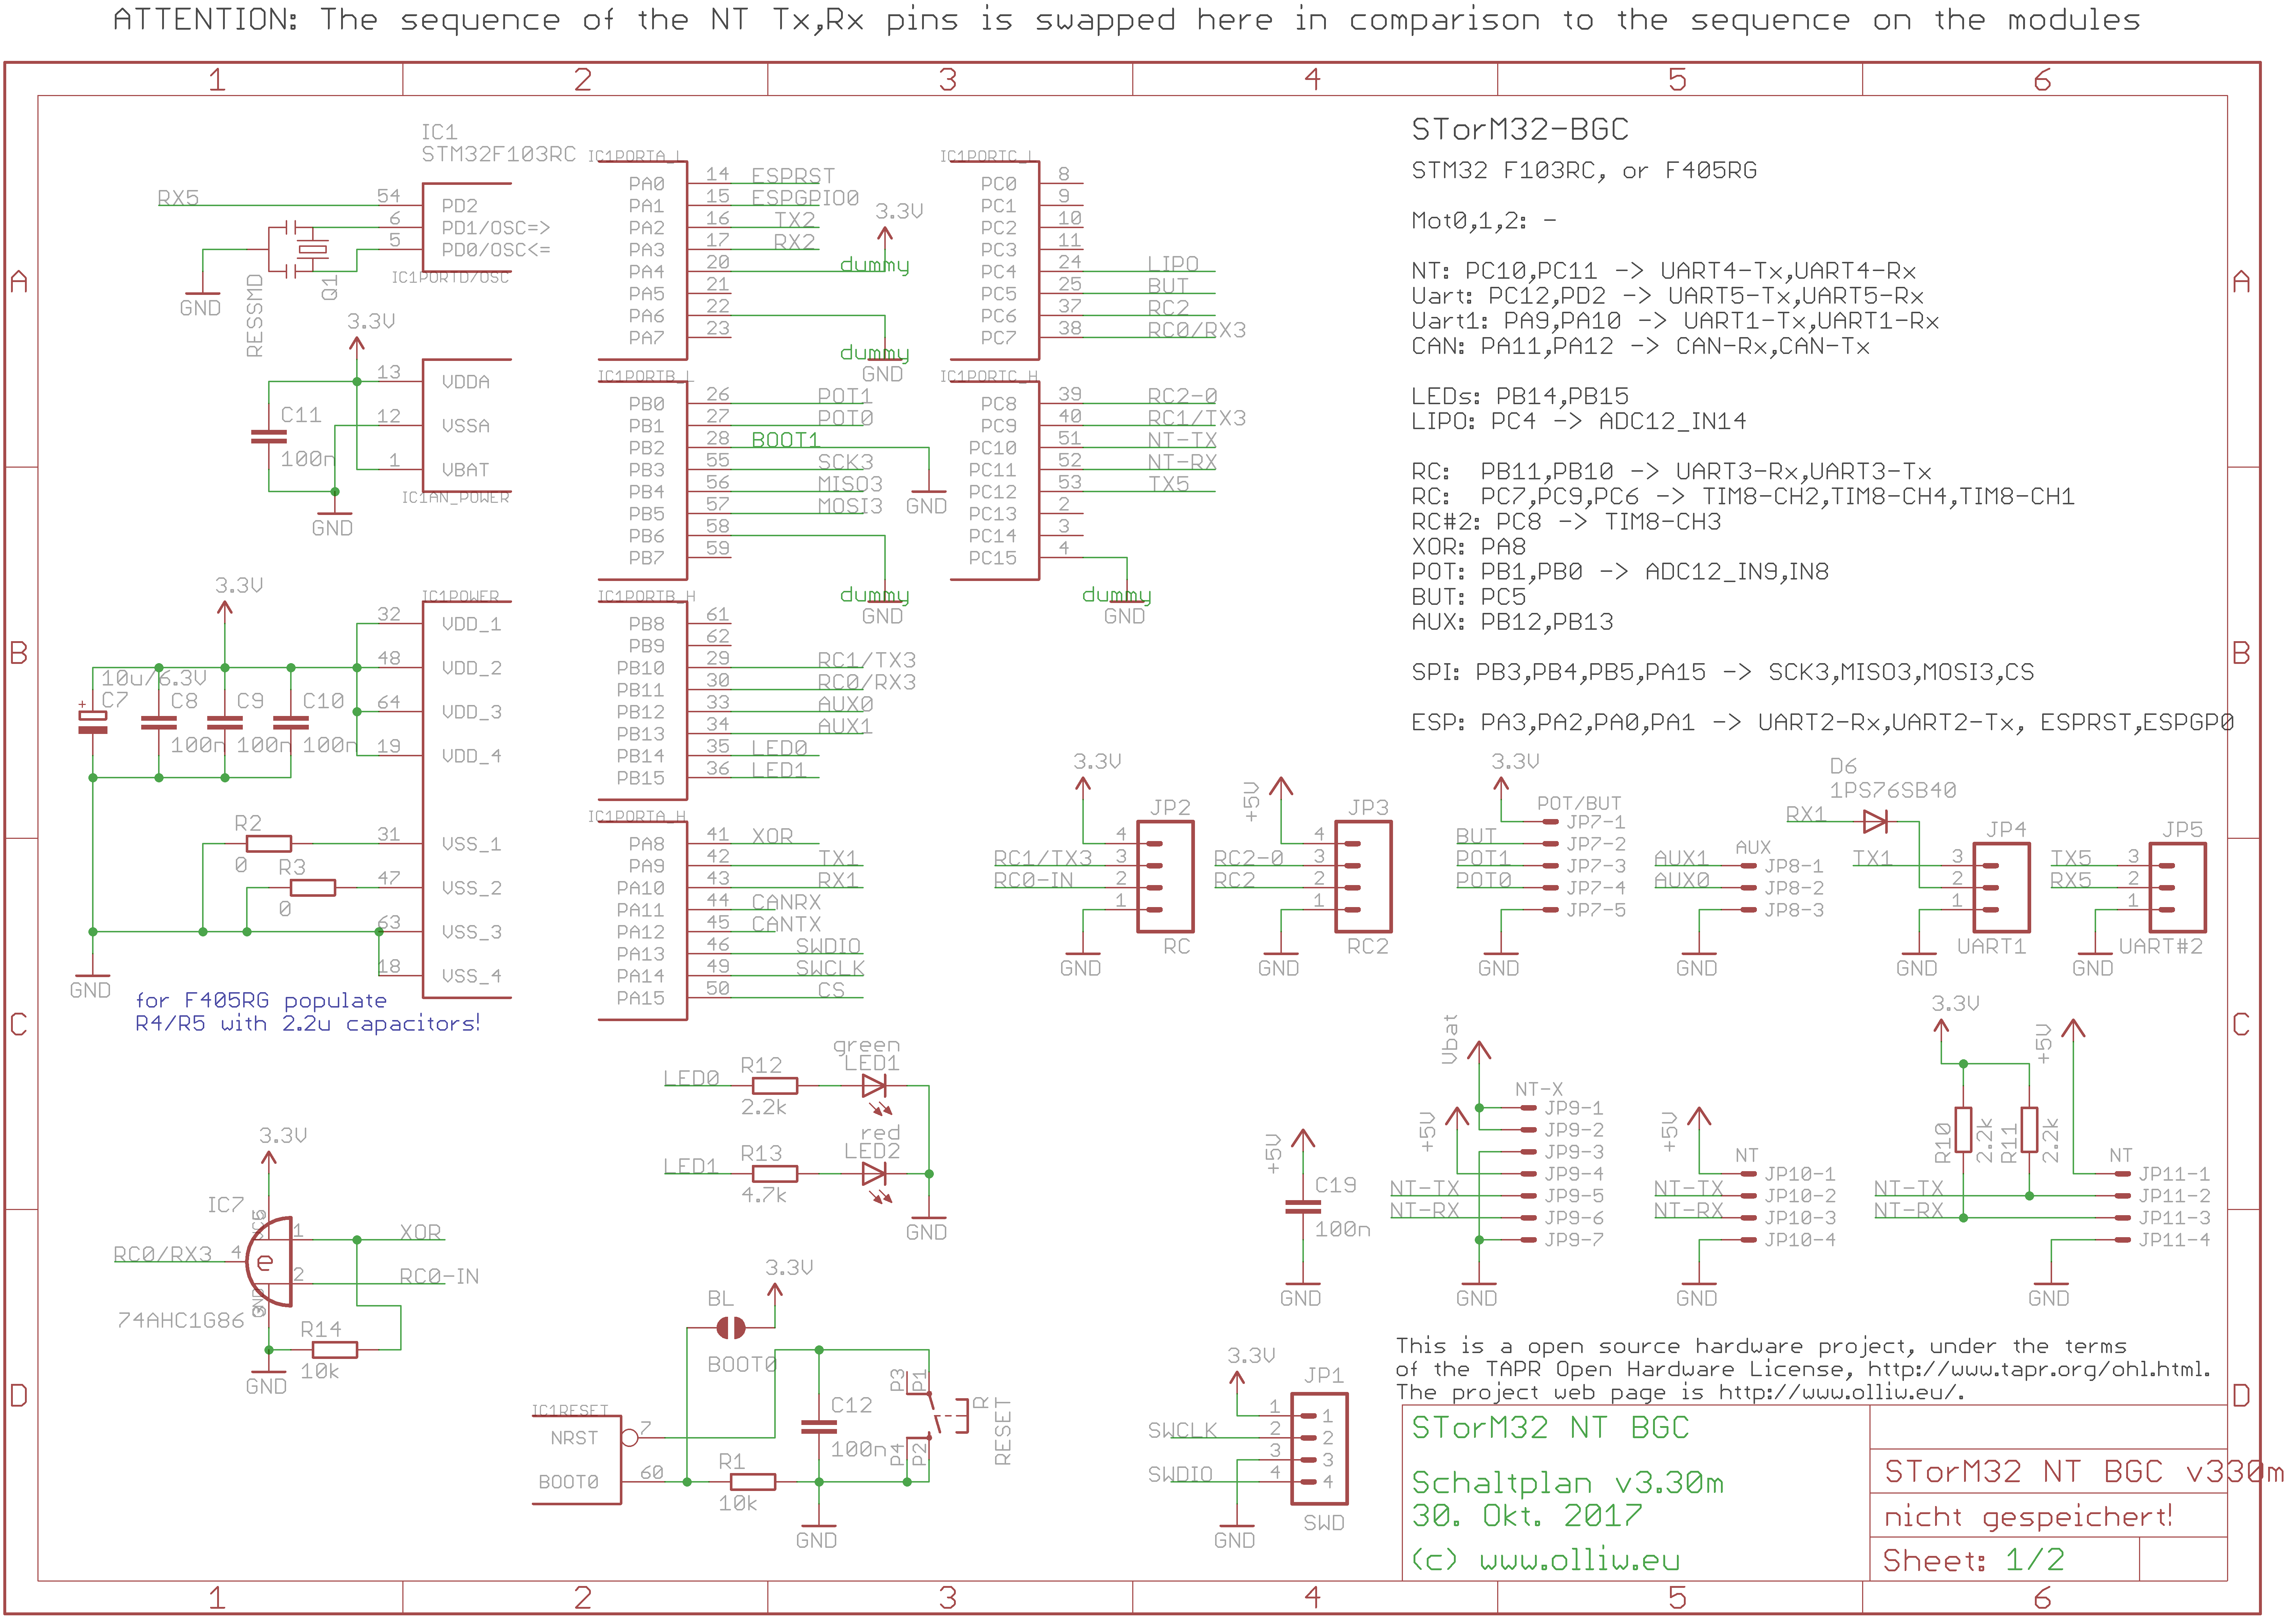2296x1619 pixels.
Task: Select the D6 1PS76SB40 diode symbol
Action: pyautogui.click(x=1875, y=822)
